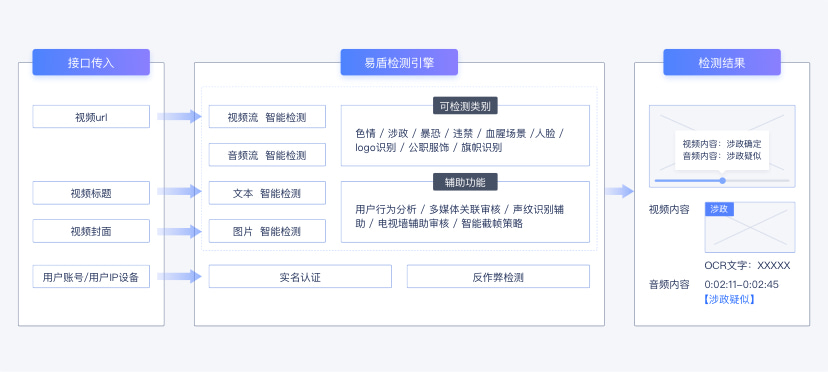Click the 【涉政疑似】 link
The width and height of the screenshot is (828, 372).
729,300
